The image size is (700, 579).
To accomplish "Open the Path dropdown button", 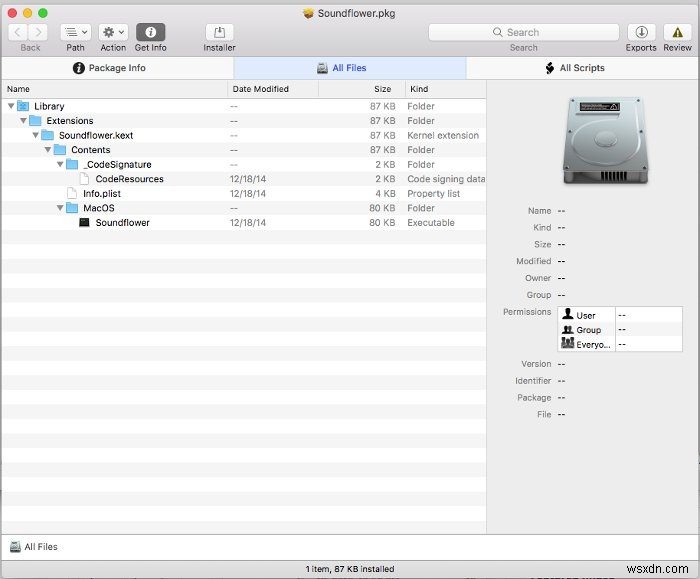I will [75, 32].
